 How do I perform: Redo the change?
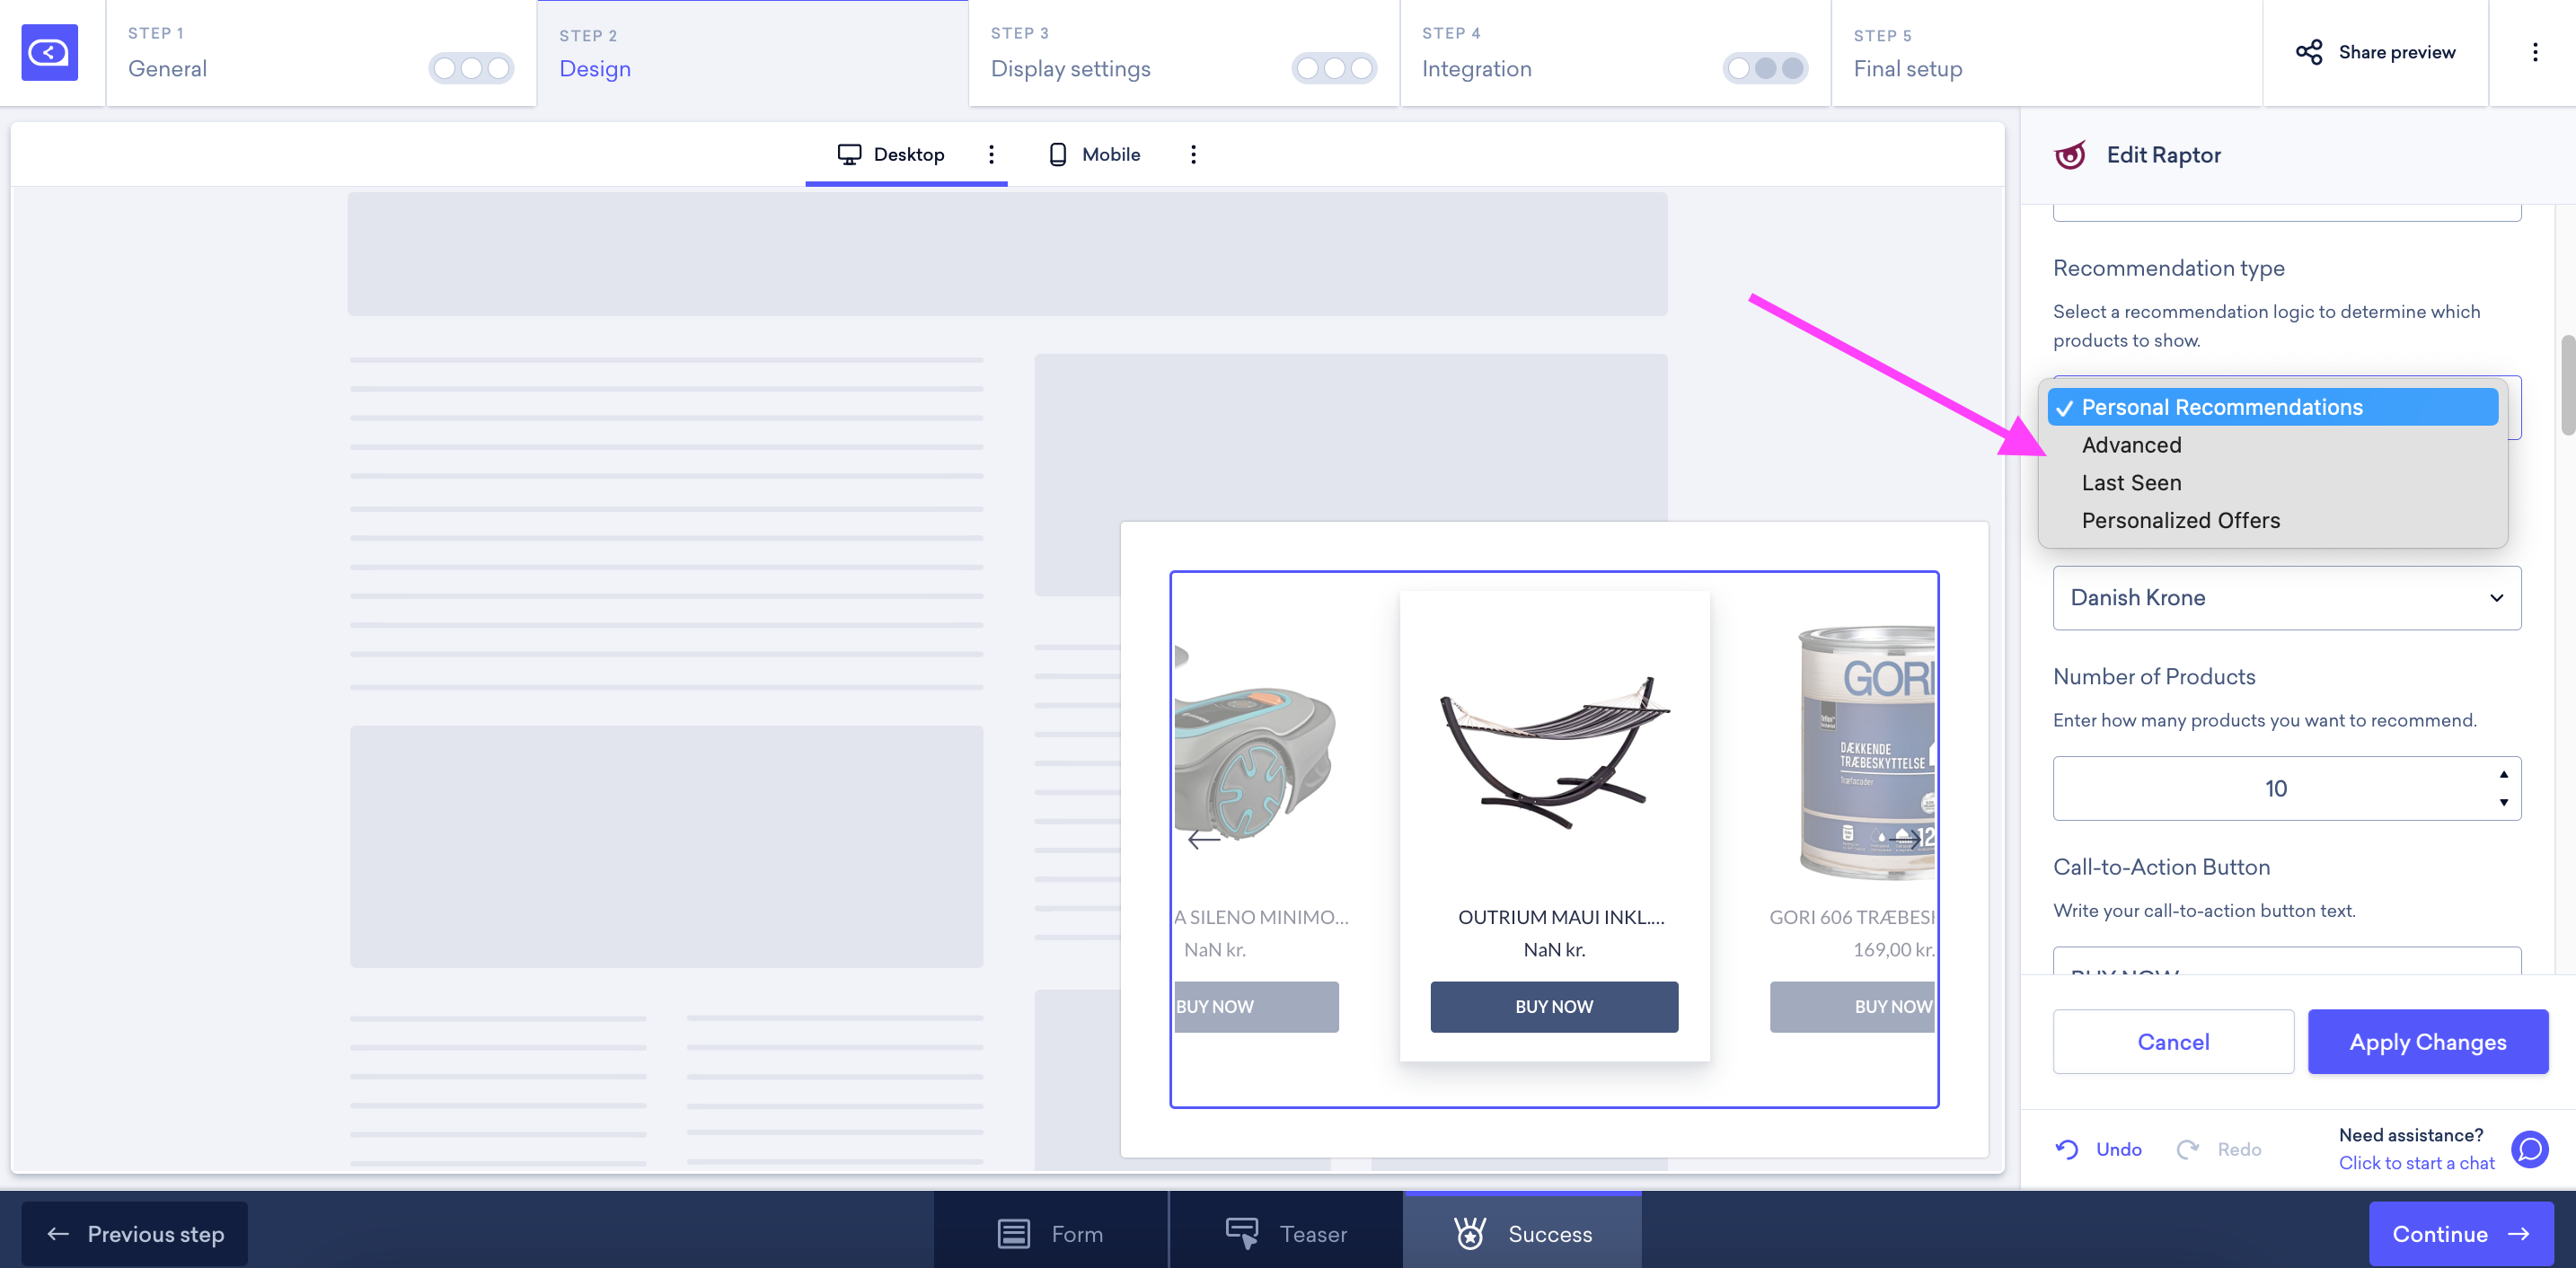(2218, 1149)
